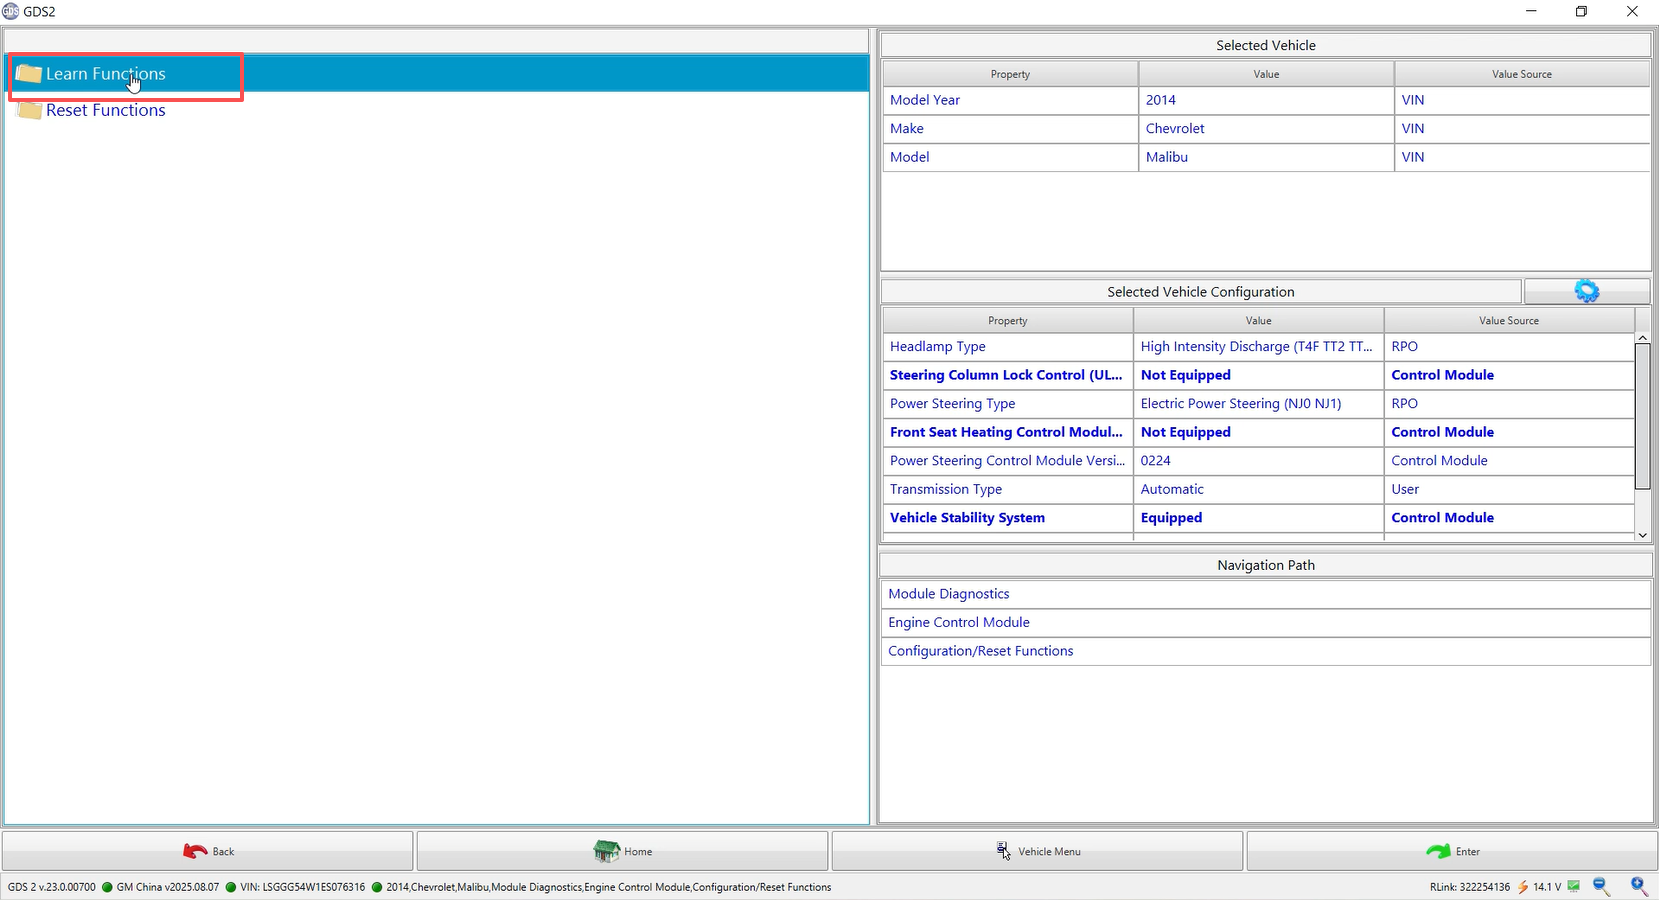1659x900 pixels.
Task: Select Configuration/Reset Functions path entry
Action: point(980,651)
